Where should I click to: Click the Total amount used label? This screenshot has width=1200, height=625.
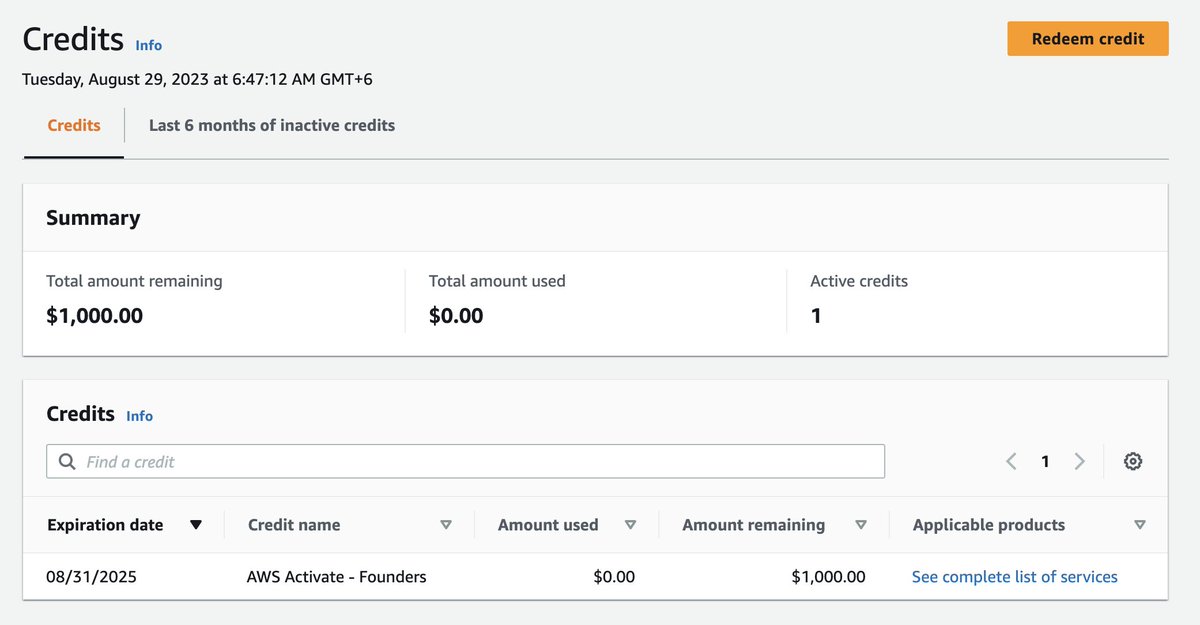pyautogui.click(x=497, y=281)
